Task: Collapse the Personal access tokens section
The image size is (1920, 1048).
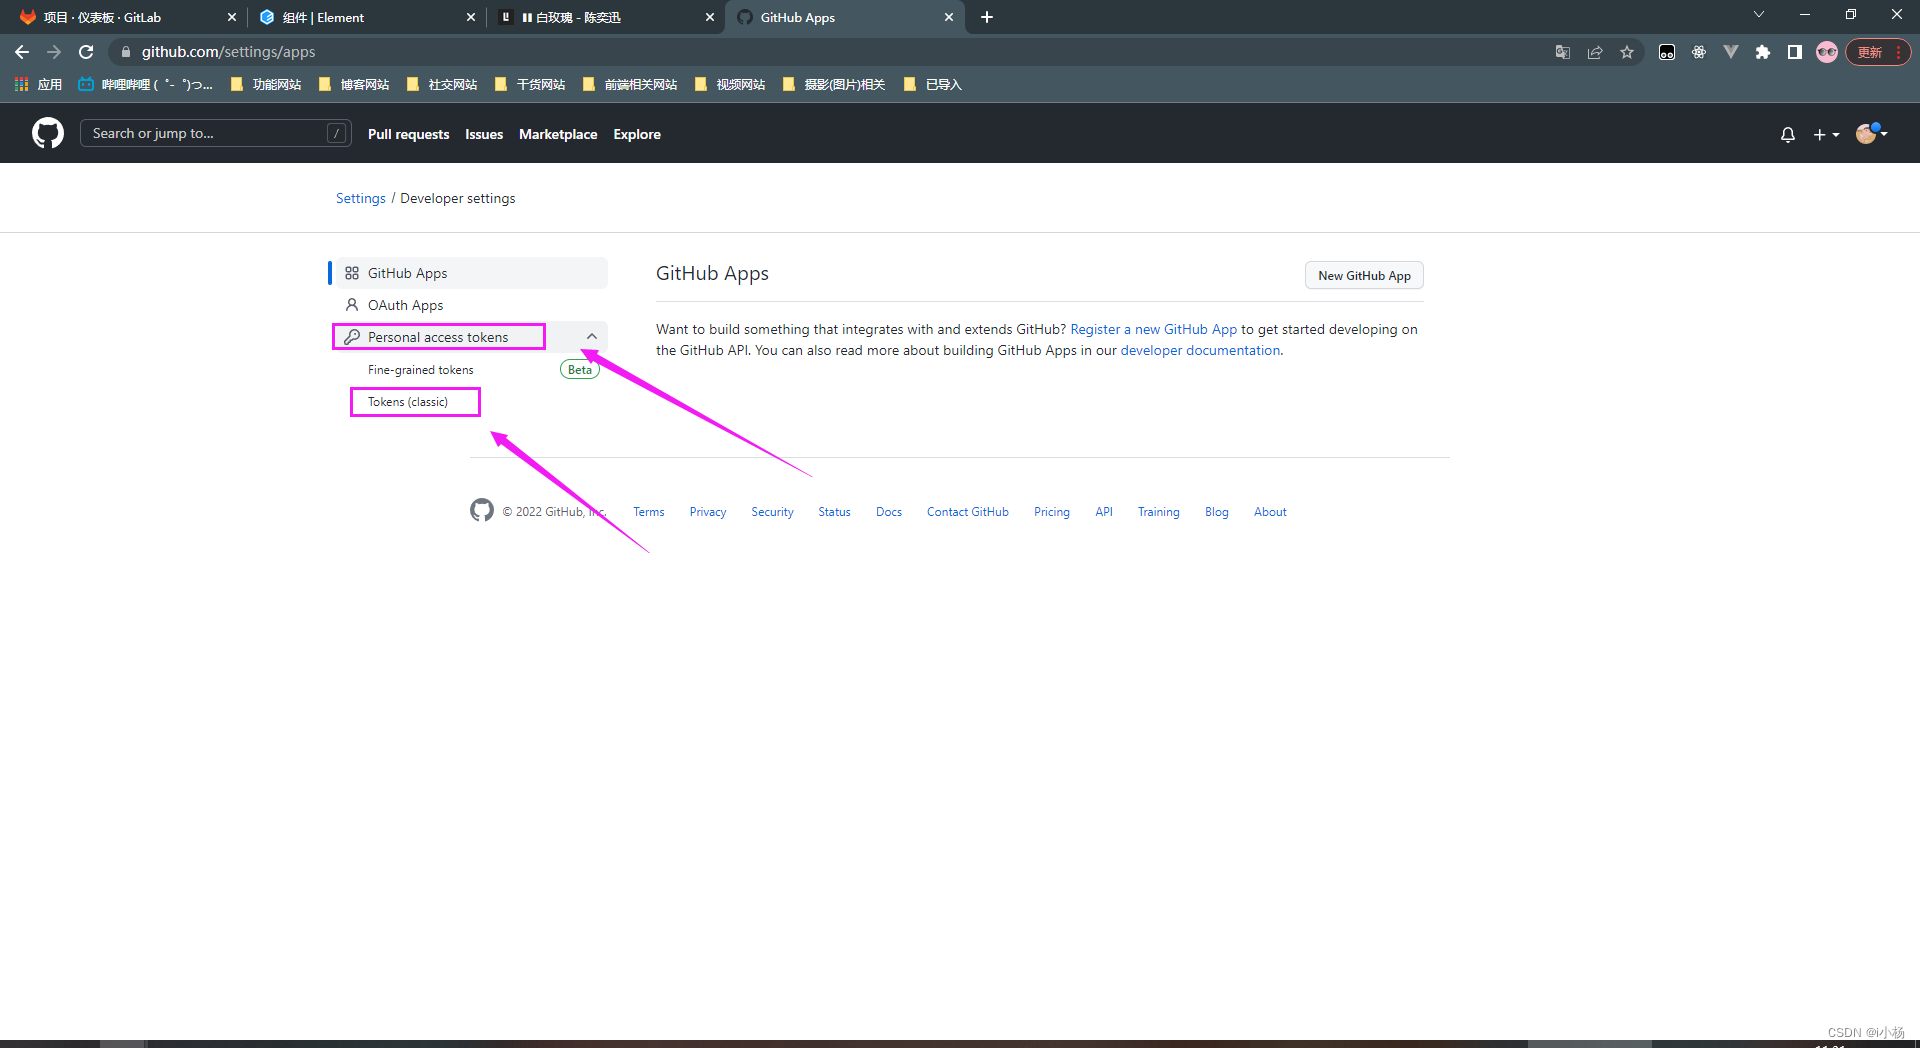Action: tap(592, 337)
